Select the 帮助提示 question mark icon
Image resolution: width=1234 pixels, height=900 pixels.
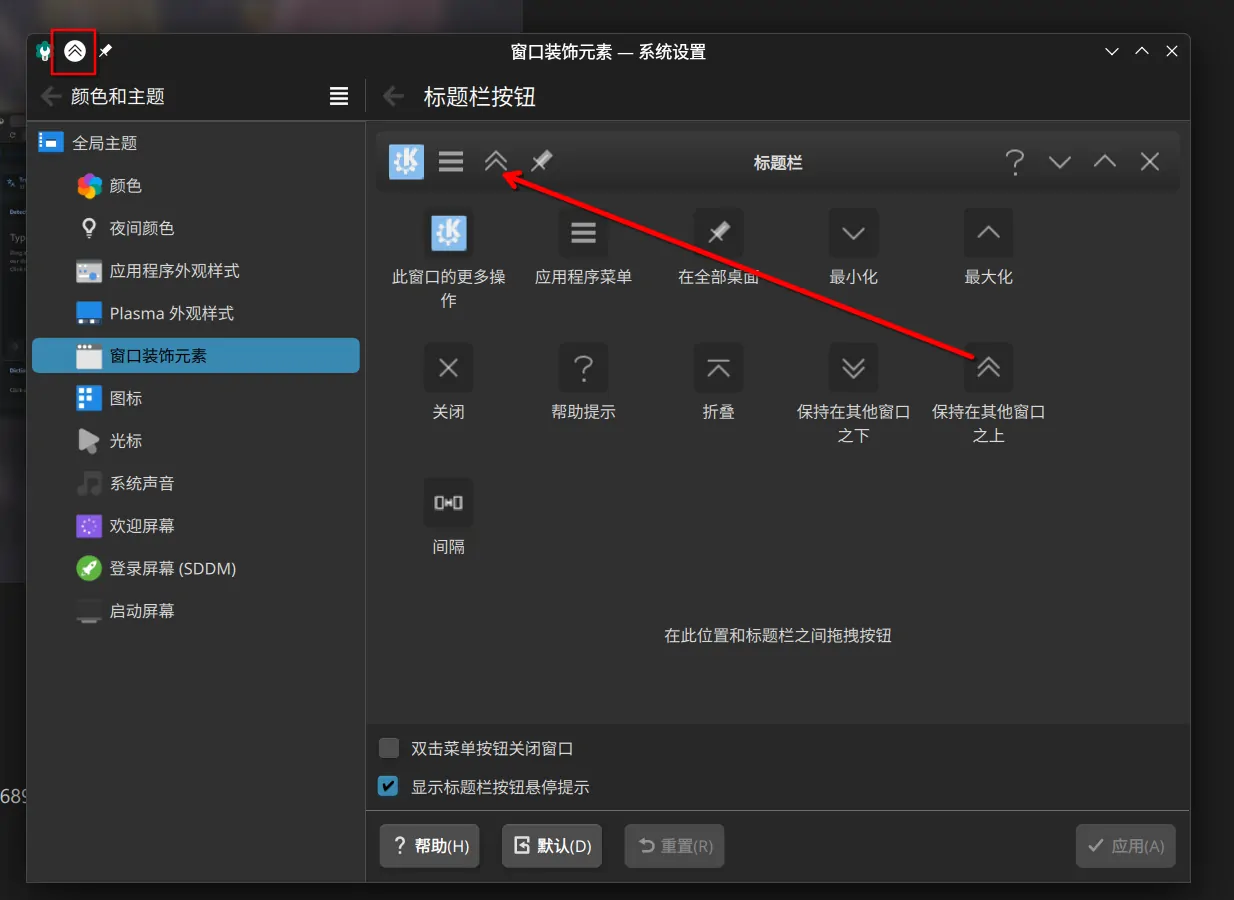(583, 368)
